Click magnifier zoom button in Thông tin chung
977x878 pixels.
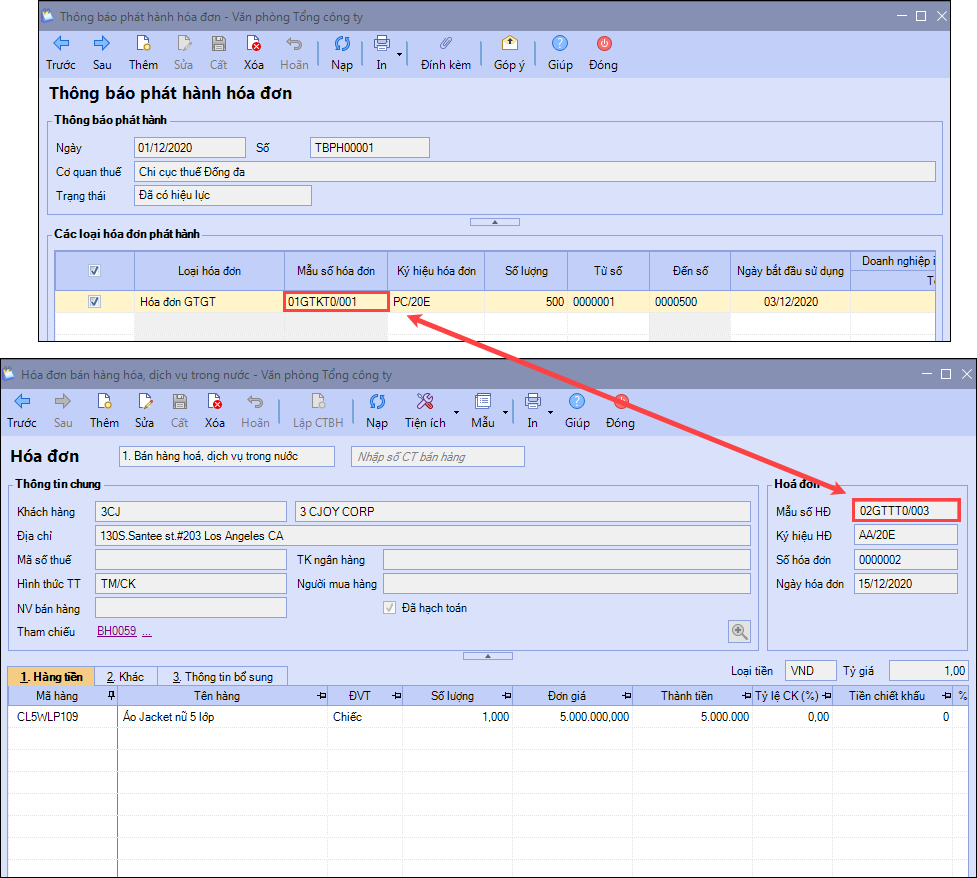point(740,631)
